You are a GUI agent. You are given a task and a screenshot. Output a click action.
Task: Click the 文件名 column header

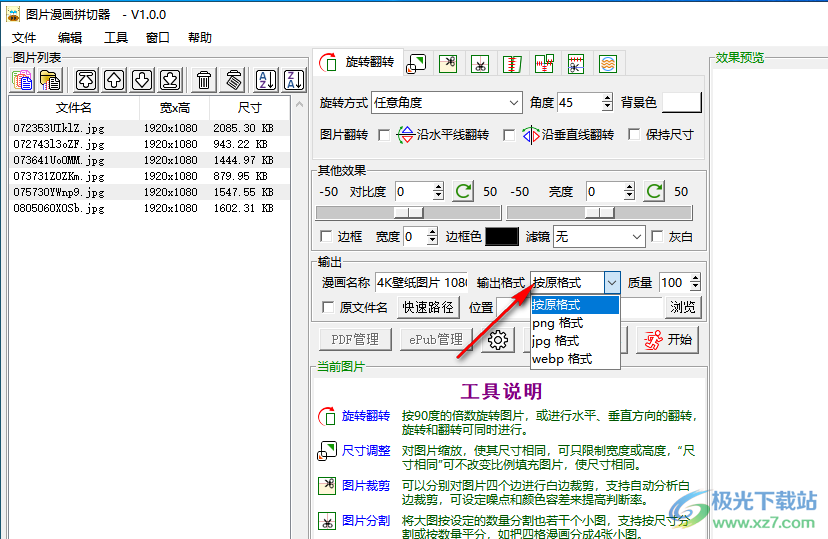click(74, 108)
